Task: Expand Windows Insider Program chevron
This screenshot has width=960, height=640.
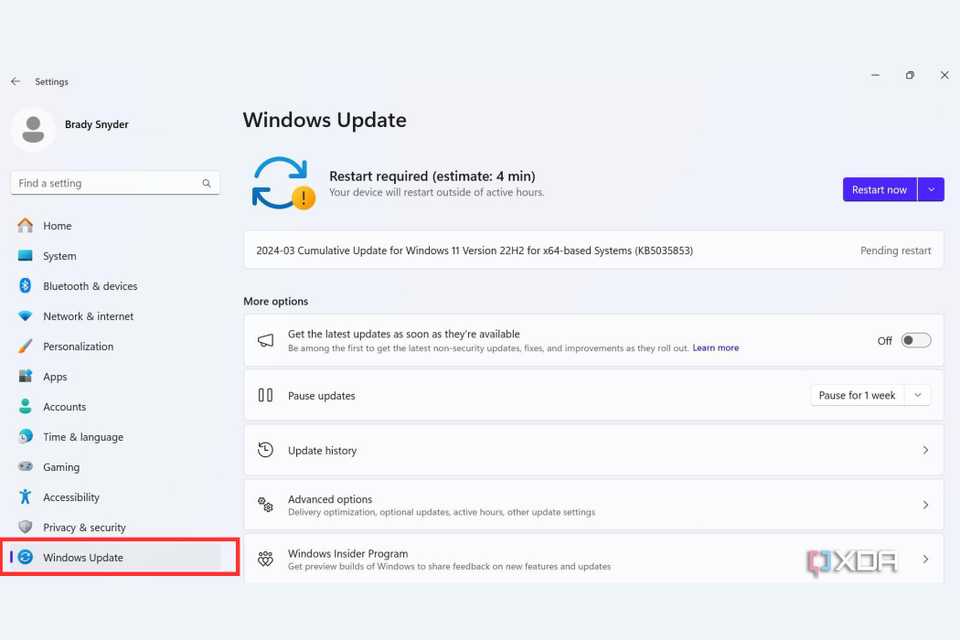Action: pyautogui.click(x=926, y=559)
